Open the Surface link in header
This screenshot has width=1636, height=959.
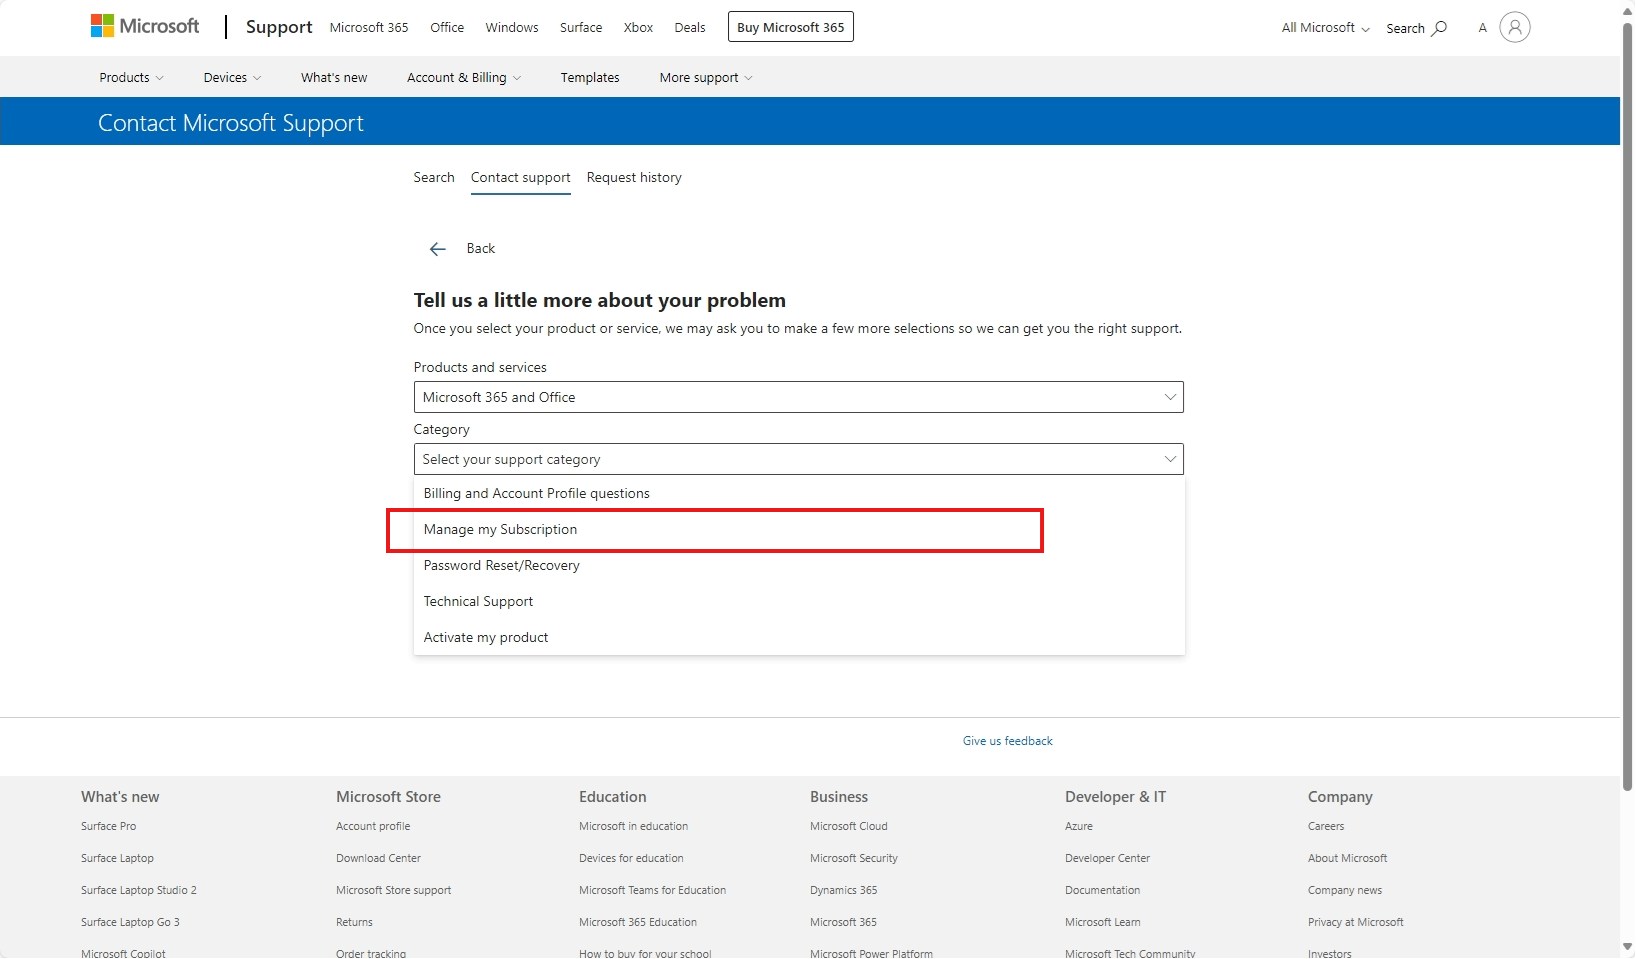[581, 27]
